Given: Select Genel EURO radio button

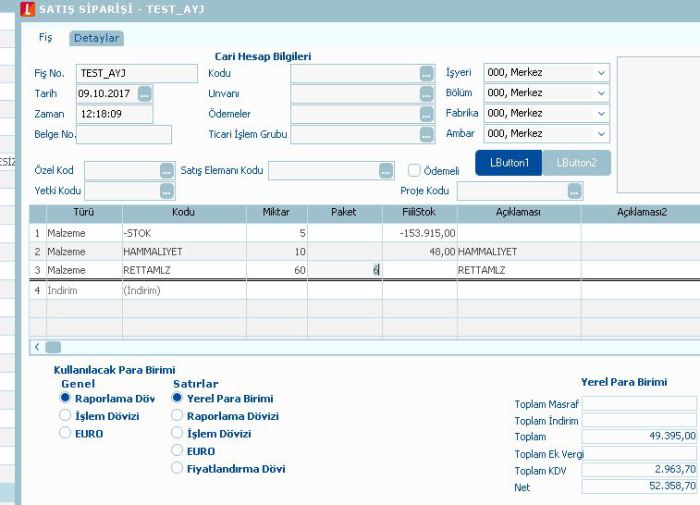Looking at the screenshot, I should click(x=65, y=432).
